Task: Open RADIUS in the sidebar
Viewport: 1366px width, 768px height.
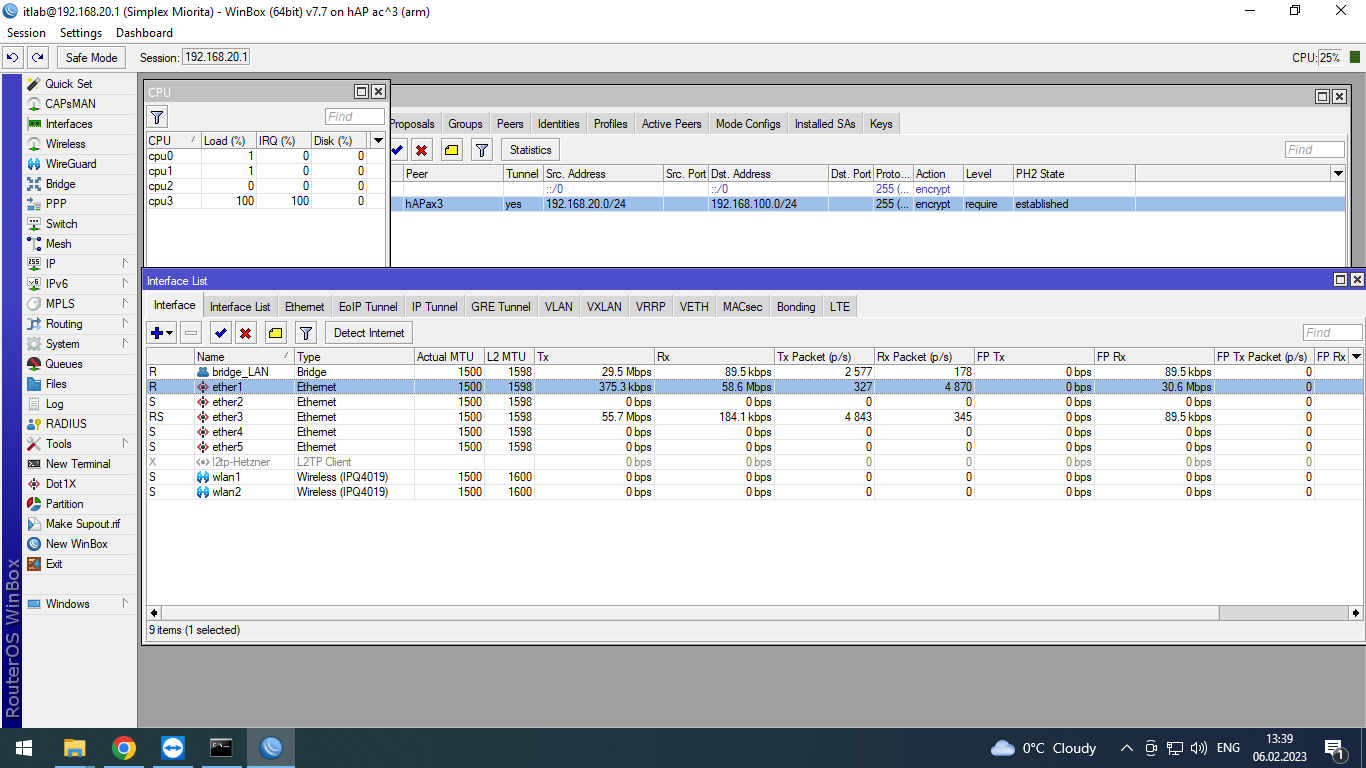Action: [x=66, y=424]
